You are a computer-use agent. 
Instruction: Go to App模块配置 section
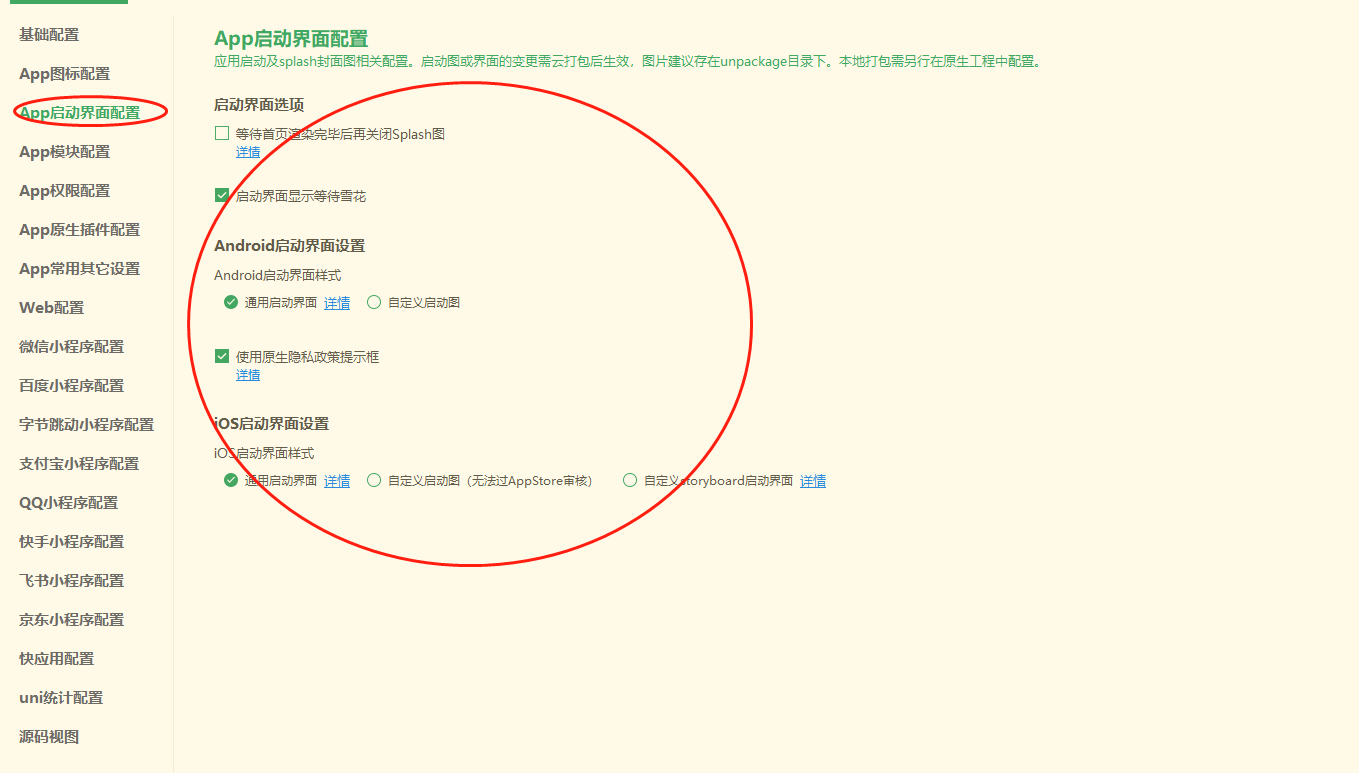pos(65,152)
